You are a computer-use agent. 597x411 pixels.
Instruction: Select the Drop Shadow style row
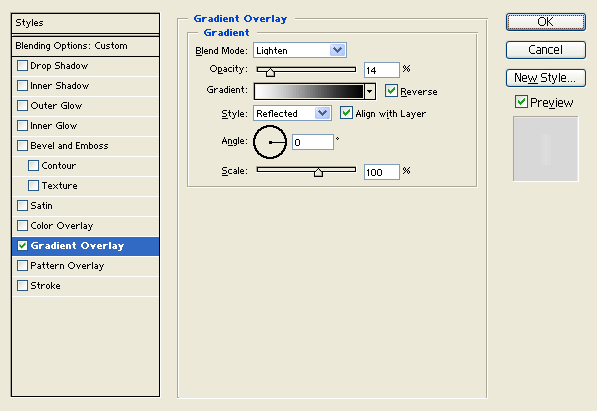(x=85, y=66)
